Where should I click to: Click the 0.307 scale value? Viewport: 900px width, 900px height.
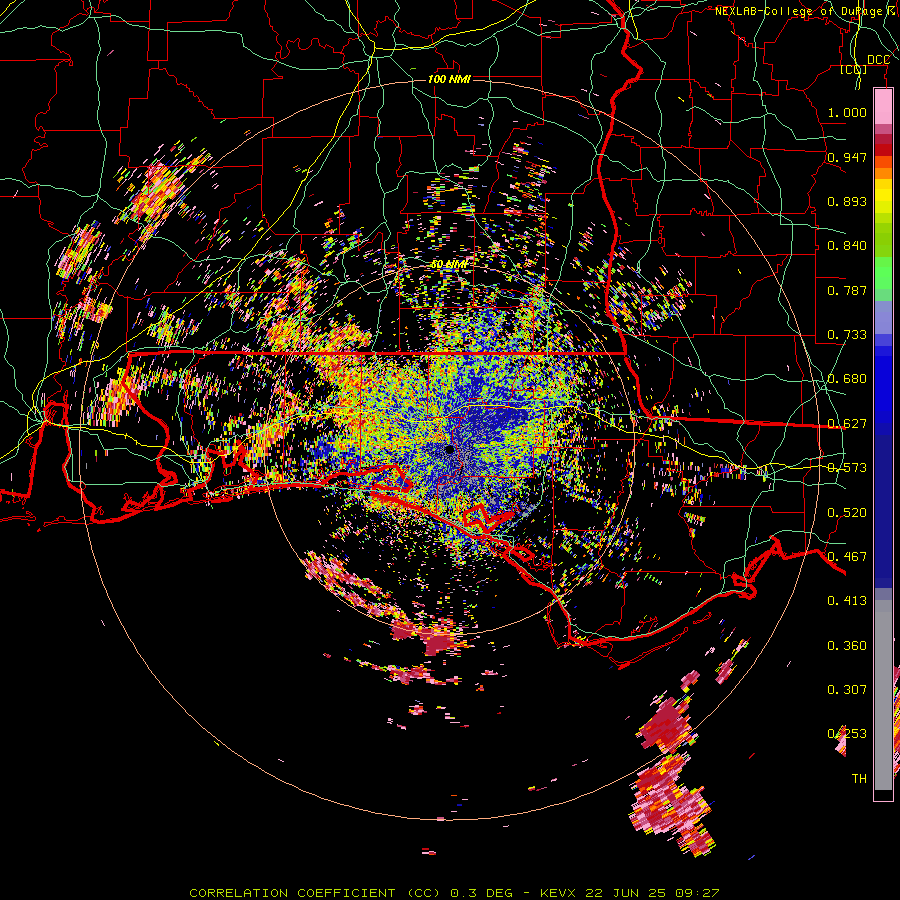tap(847, 690)
